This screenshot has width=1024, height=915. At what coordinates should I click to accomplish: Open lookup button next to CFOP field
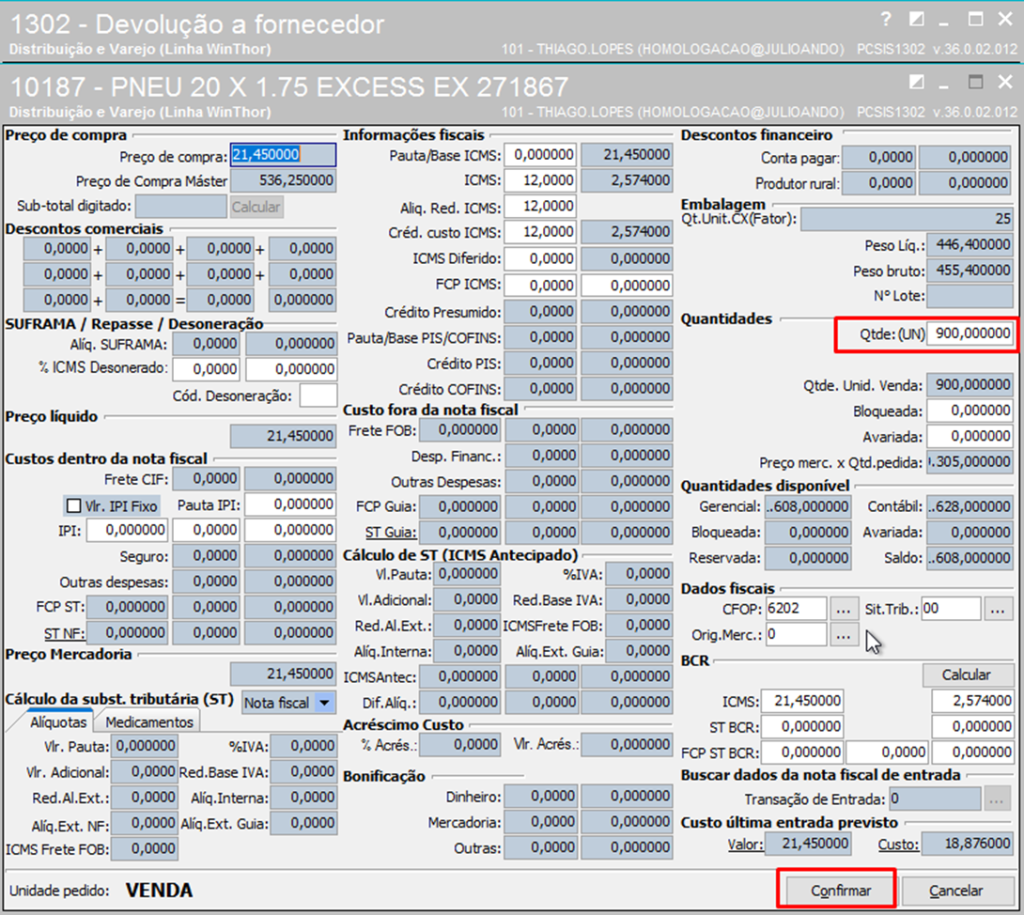click(845, 608)
